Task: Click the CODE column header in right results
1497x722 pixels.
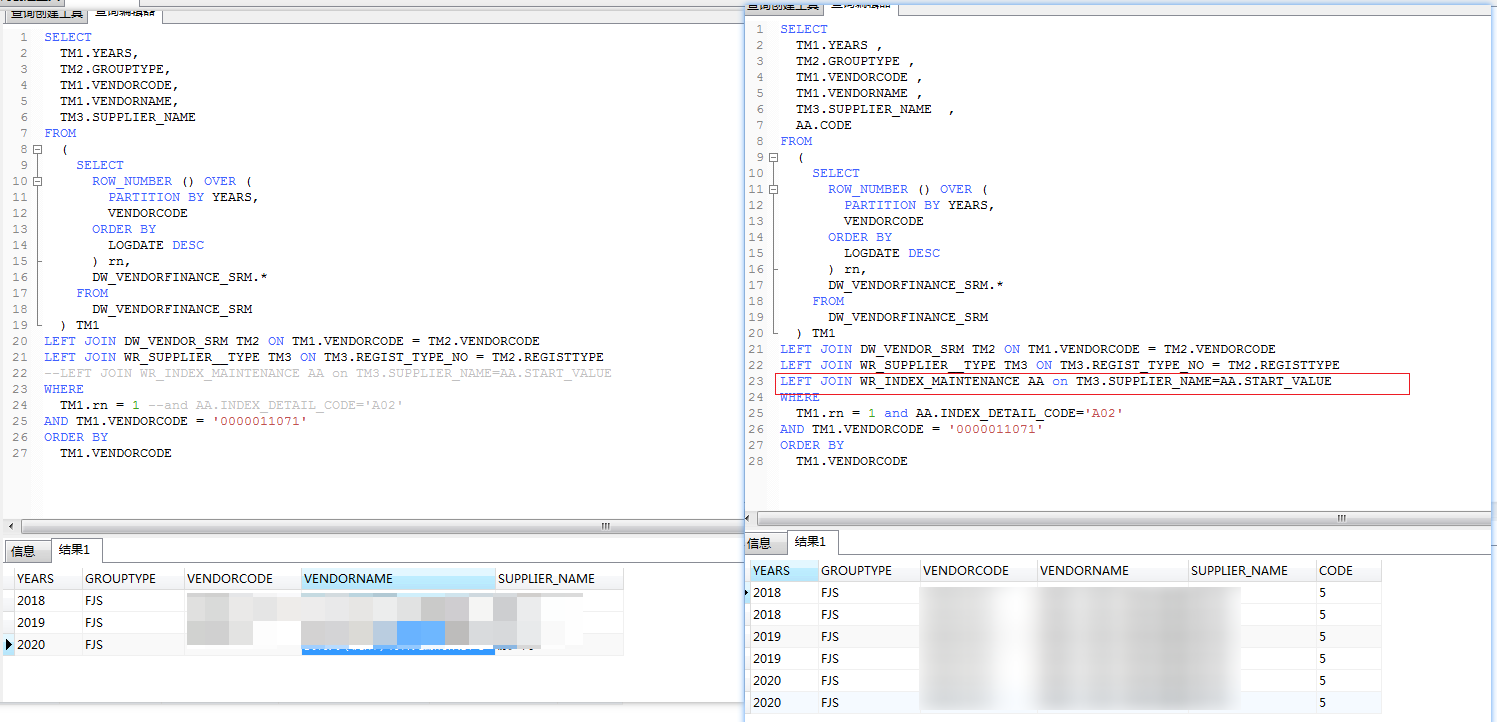Action: (x=1348, y=571)
